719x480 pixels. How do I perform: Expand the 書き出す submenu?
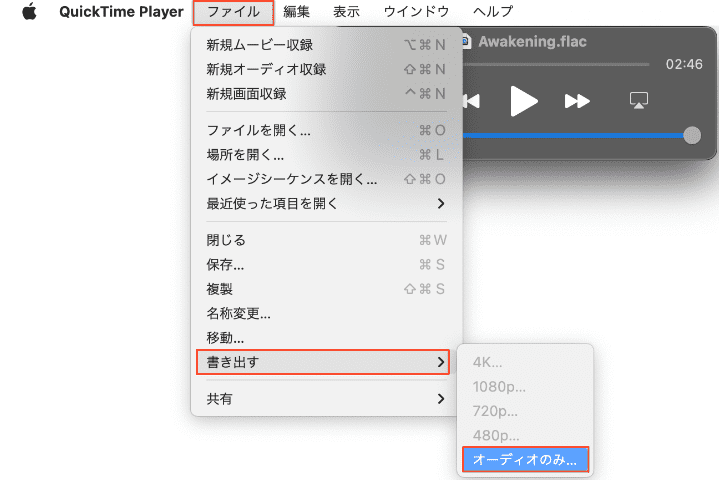pos(323,362)
